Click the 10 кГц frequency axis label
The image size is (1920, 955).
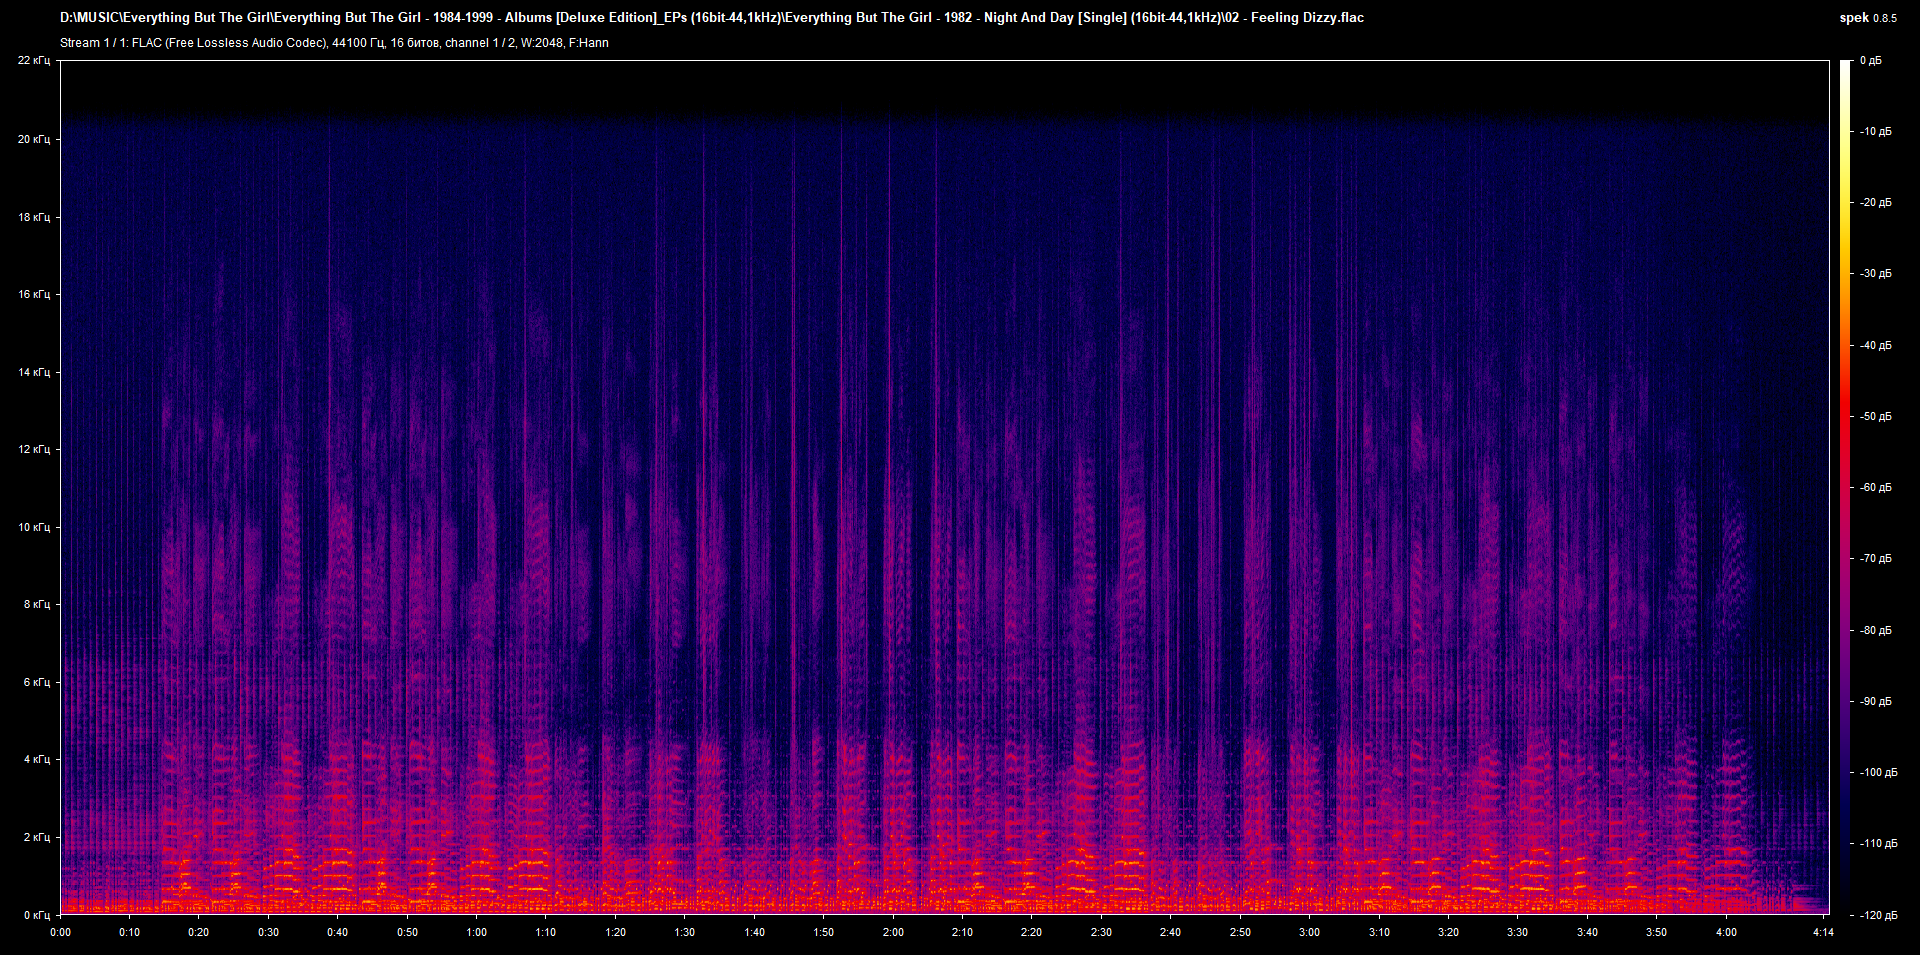click(x=34, y=527)
